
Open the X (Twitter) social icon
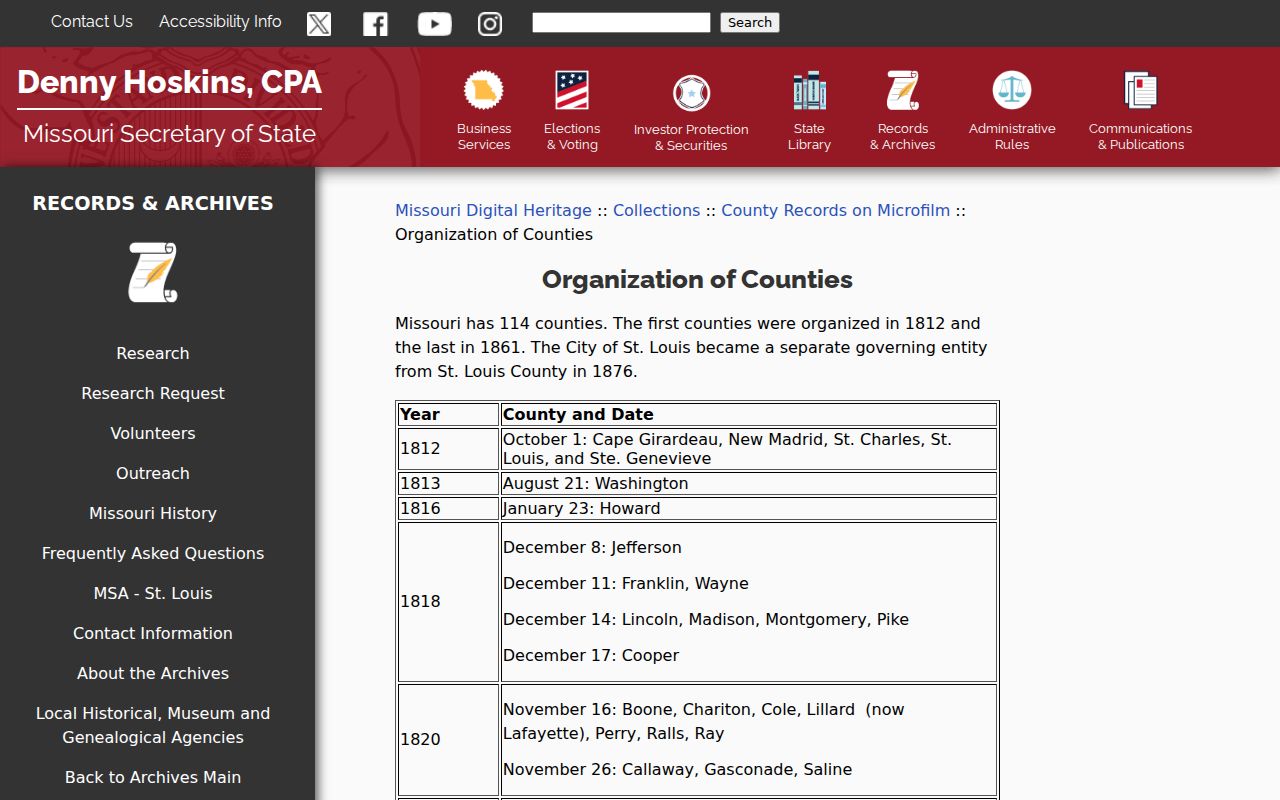pos(319,23)
